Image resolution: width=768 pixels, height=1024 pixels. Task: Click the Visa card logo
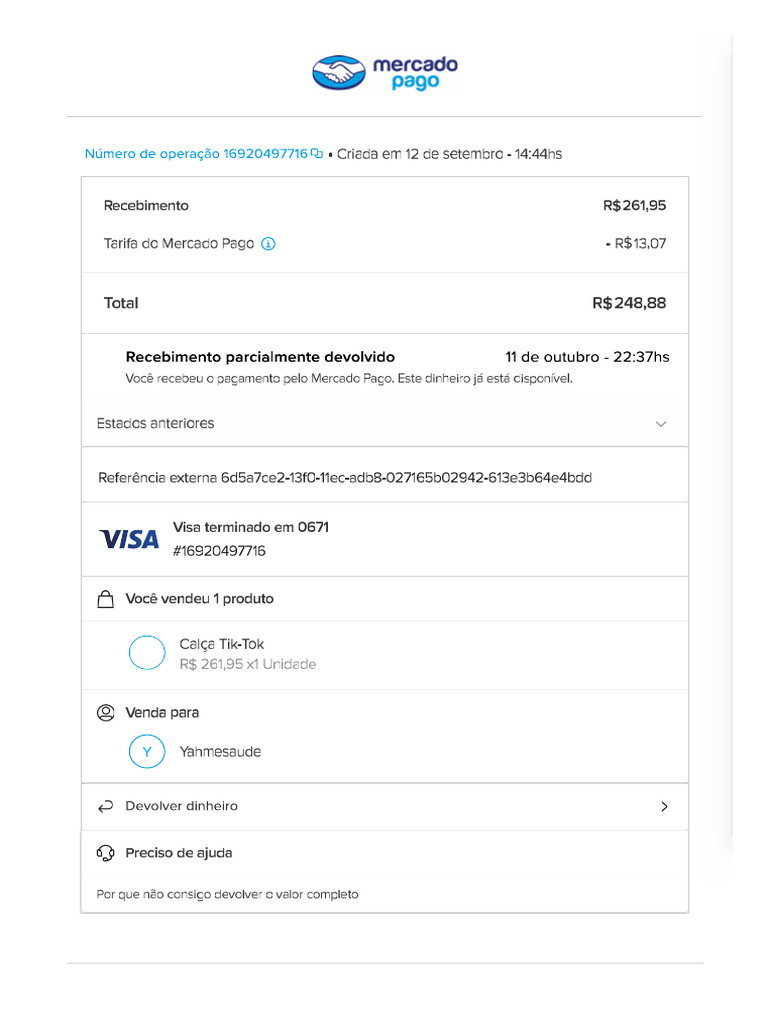(x=129, y=539)
